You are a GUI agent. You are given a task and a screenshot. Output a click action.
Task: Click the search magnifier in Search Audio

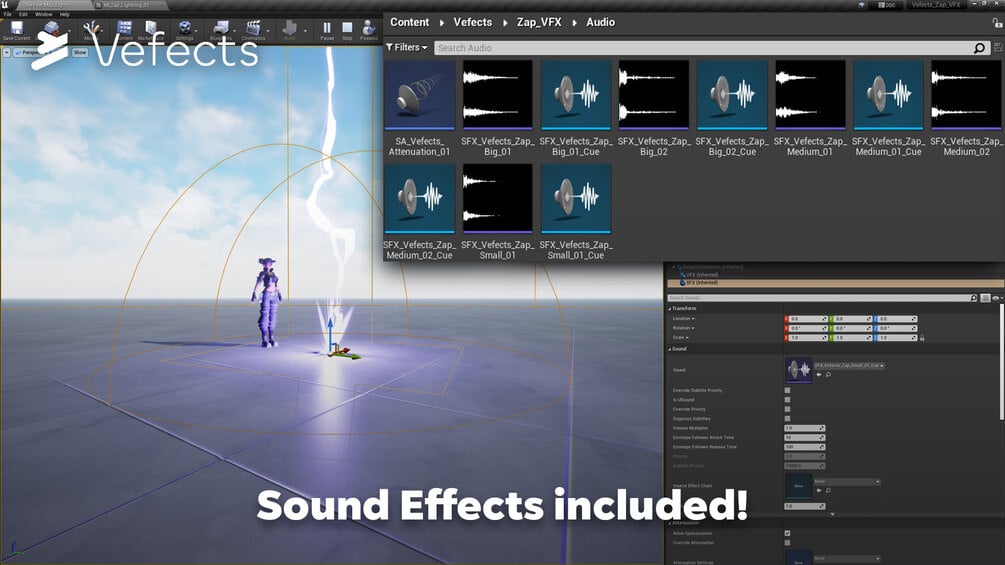click(x=979, y=48)
